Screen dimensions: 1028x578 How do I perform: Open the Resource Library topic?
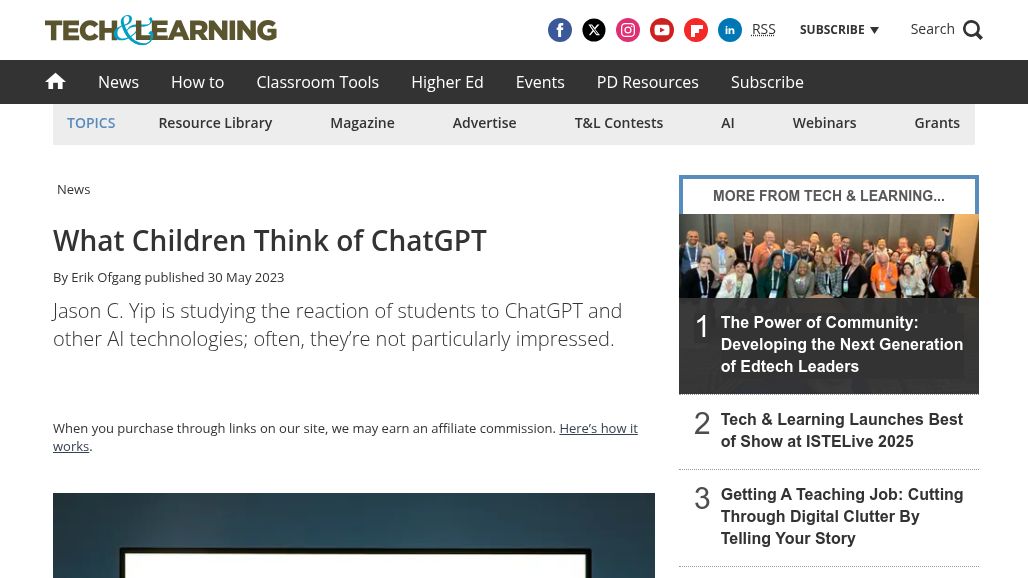(215, 123)
